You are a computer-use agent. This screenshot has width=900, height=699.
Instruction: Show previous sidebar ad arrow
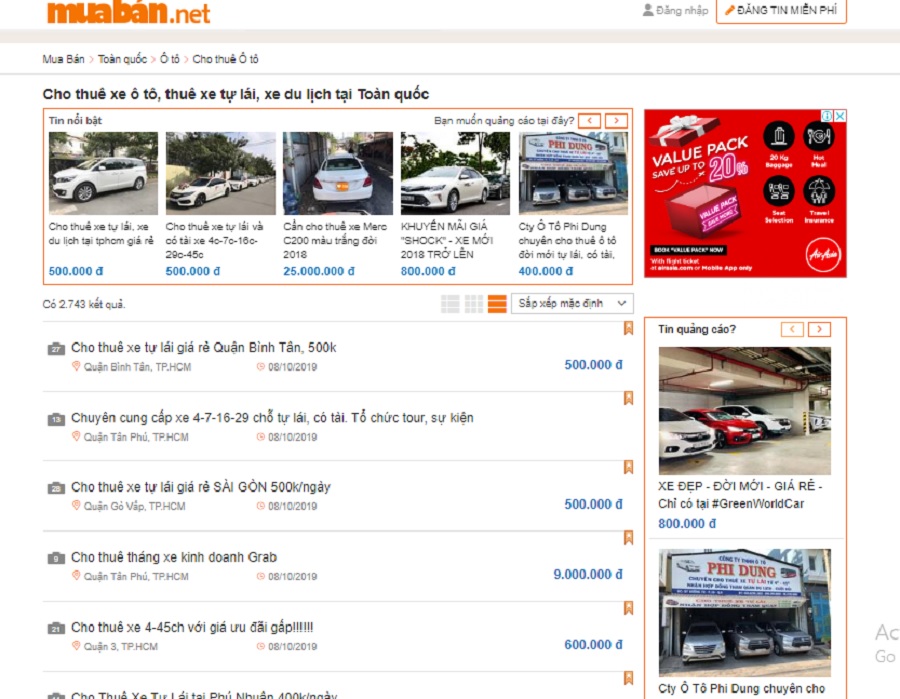click(x=792, y=329)
